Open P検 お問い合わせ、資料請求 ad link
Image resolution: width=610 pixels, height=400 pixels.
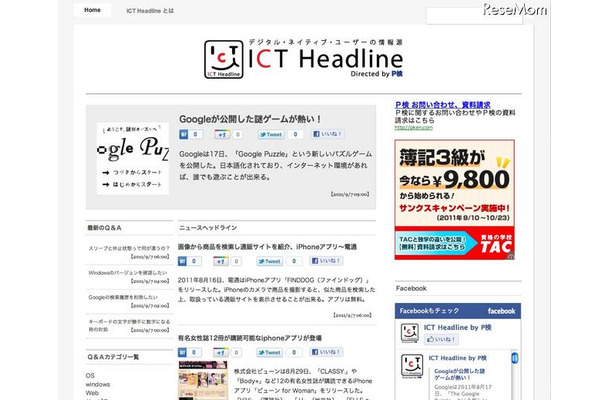pos(443,105)
